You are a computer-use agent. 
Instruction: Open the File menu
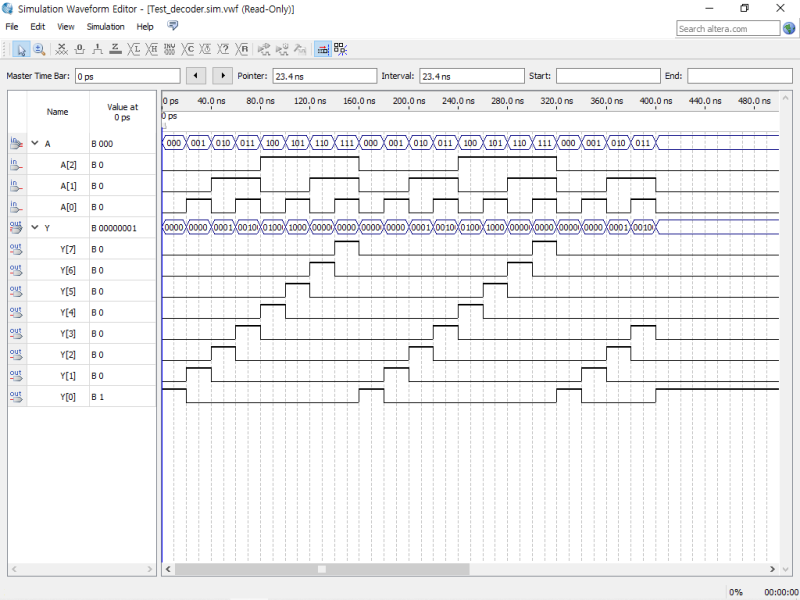[x=12, y=27]
